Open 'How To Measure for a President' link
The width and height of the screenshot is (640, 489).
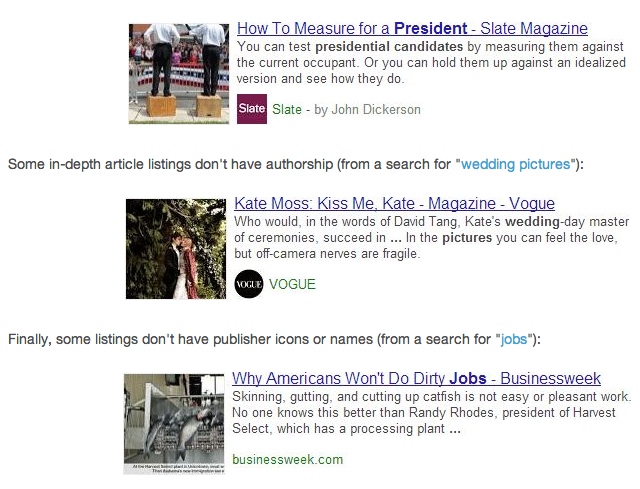412,28
